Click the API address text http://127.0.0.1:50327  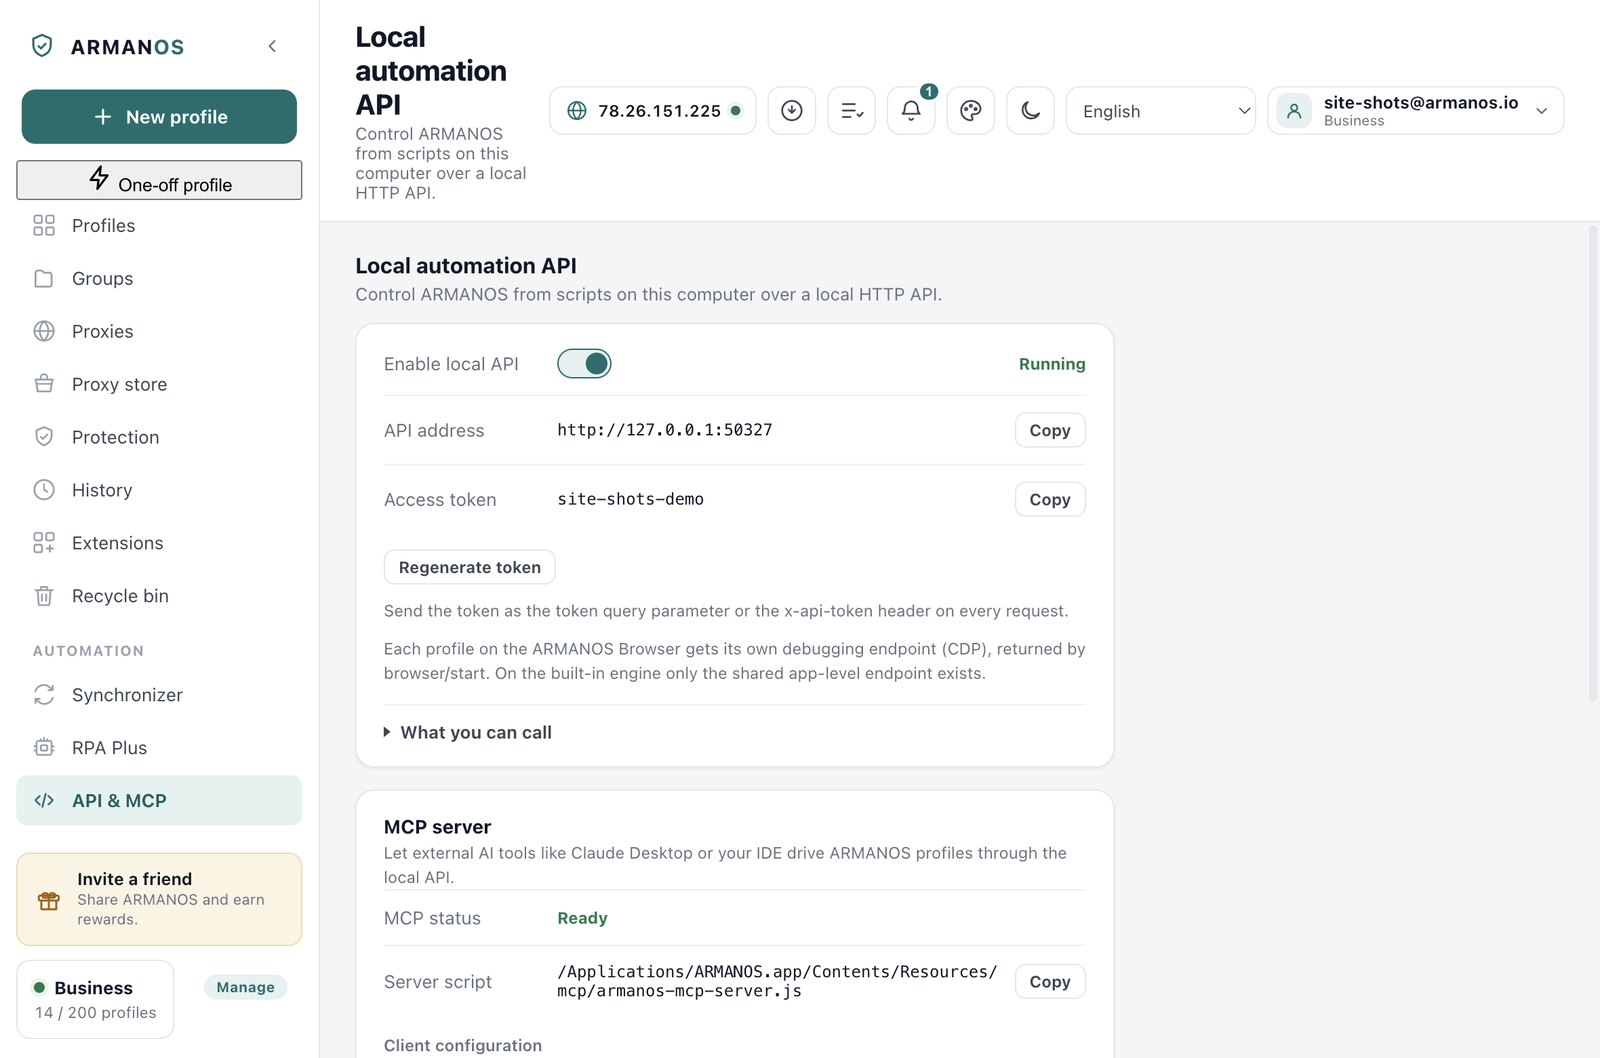[x=665, y=430]
